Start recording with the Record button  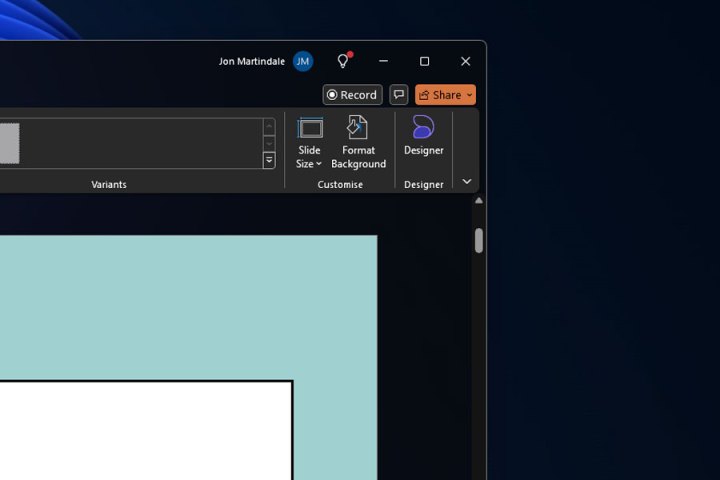coord(352,95)
